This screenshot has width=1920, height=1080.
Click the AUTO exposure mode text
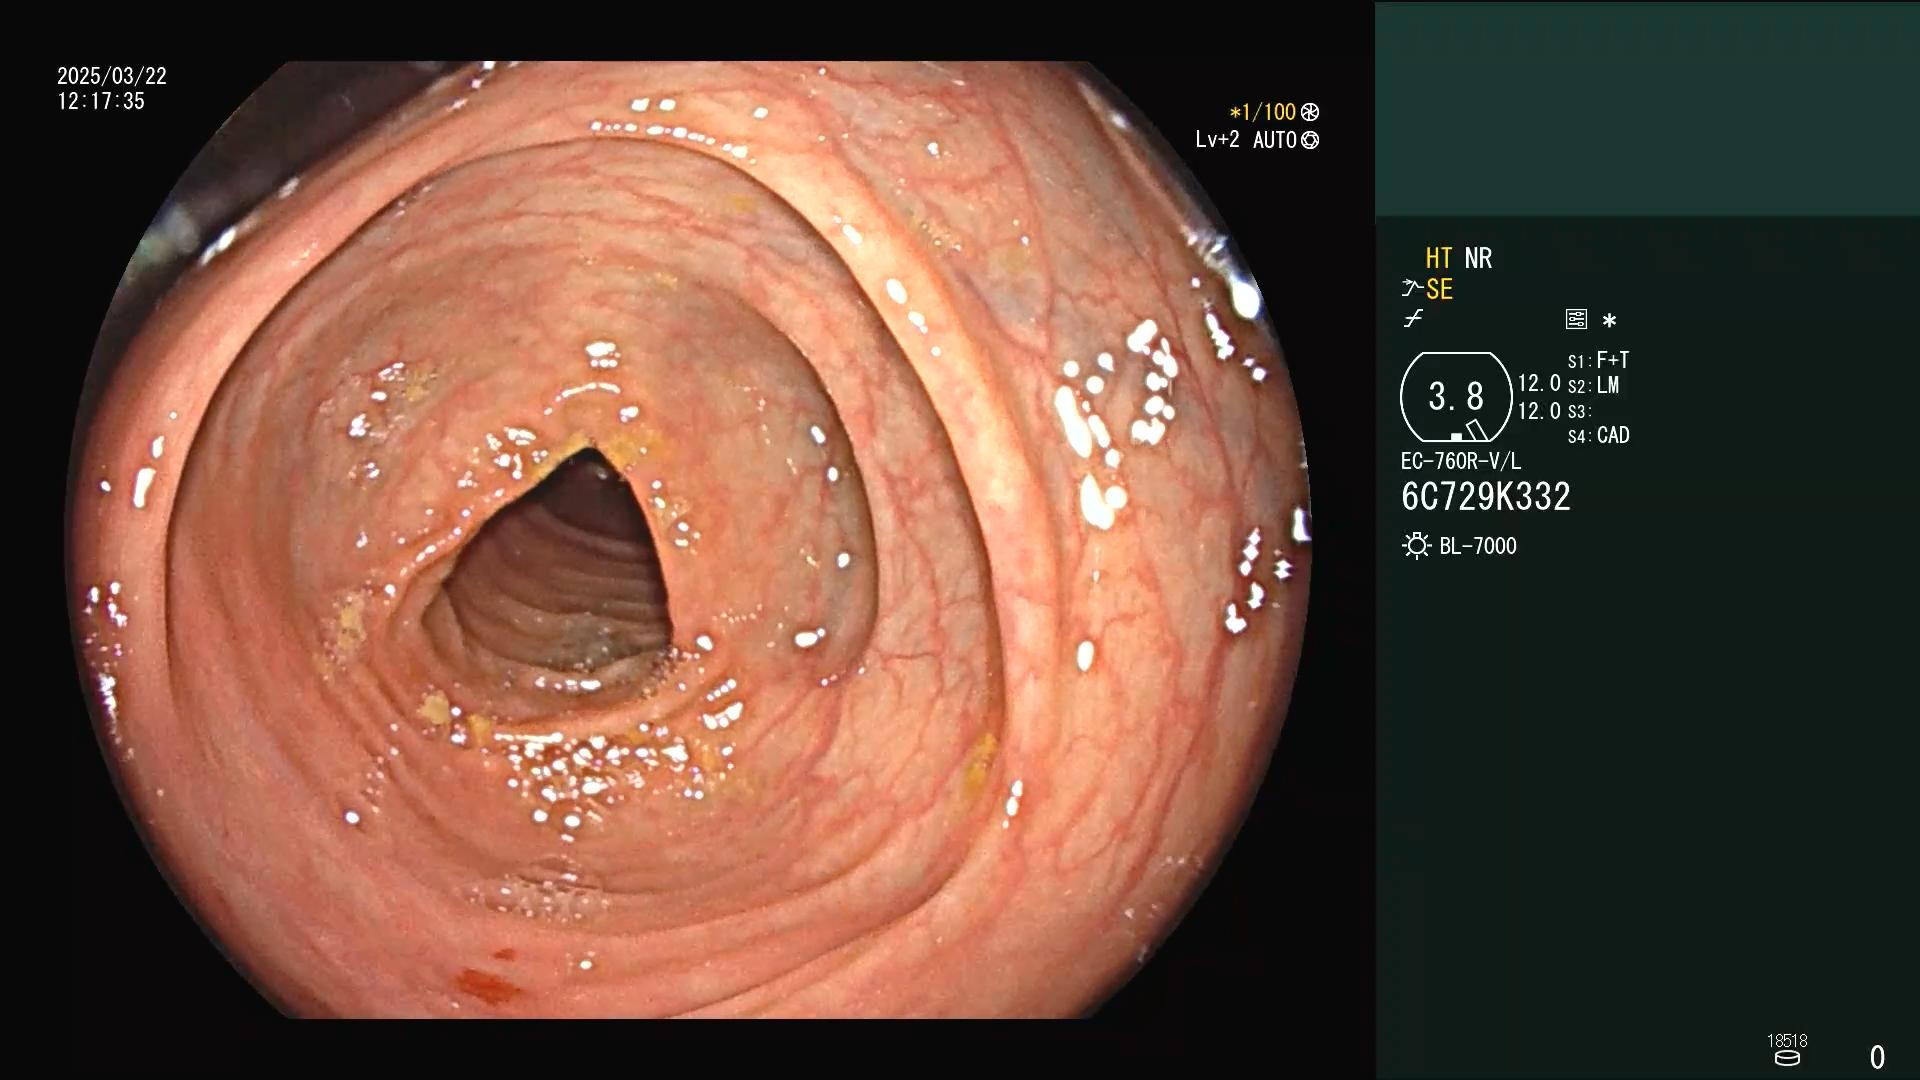click(x=1275, y=140)
